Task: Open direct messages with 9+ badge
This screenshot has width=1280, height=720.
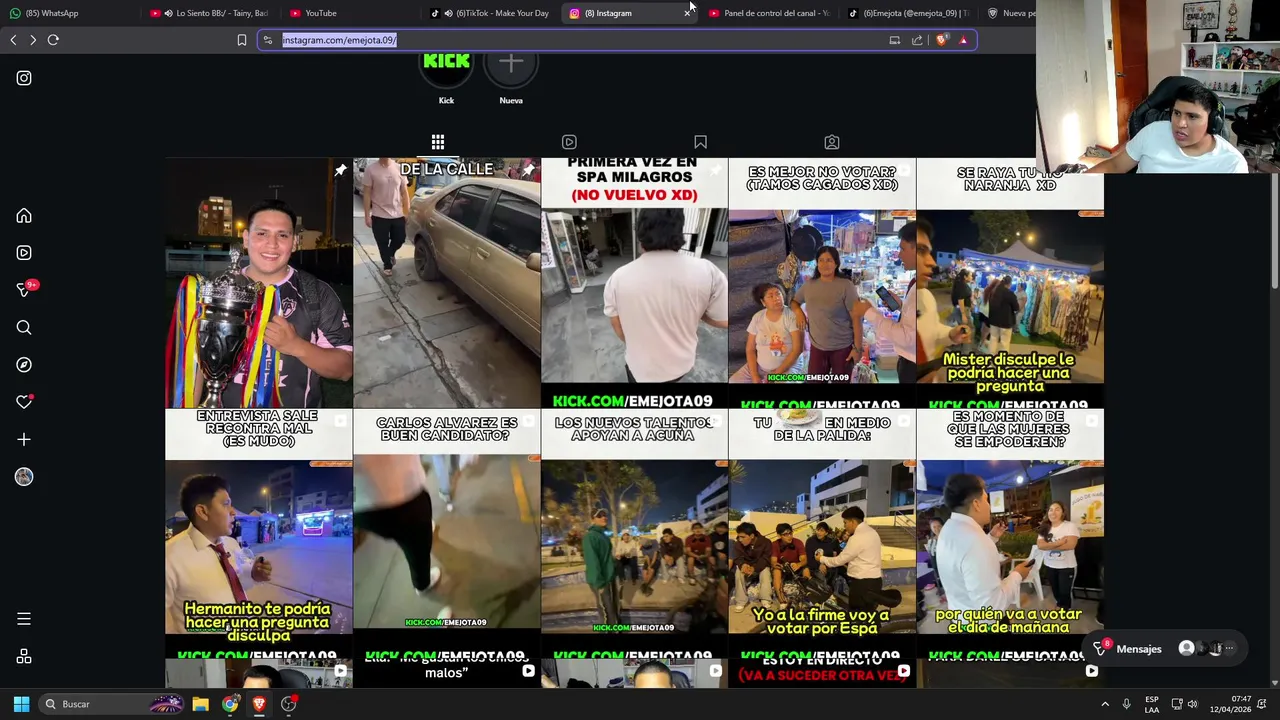Action: tap(26, 289)
